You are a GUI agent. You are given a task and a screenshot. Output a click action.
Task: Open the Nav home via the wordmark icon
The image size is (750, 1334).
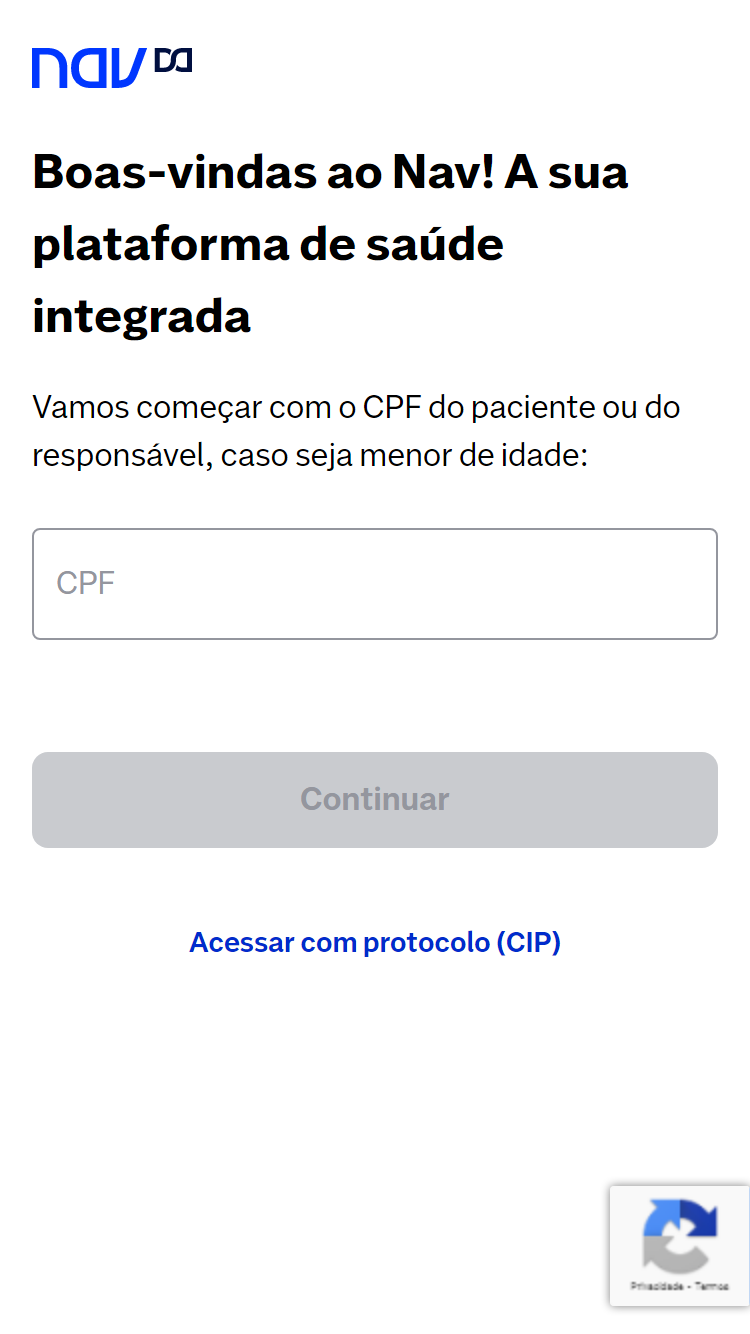(88, 67)
